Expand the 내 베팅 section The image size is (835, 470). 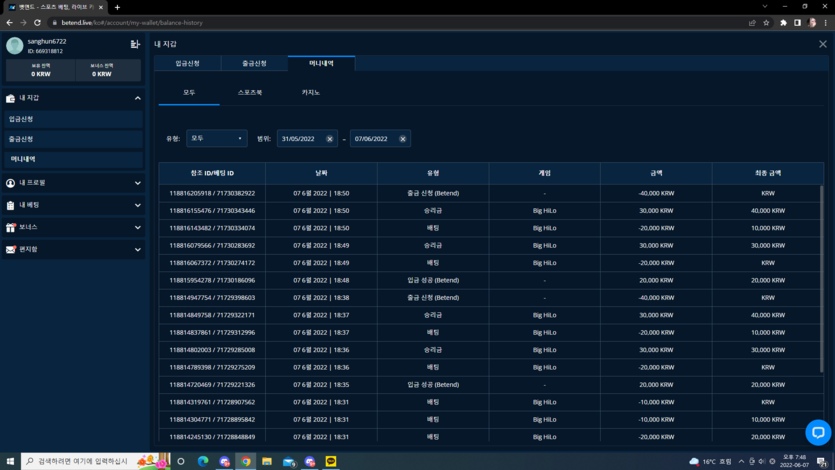coord(137,205)
